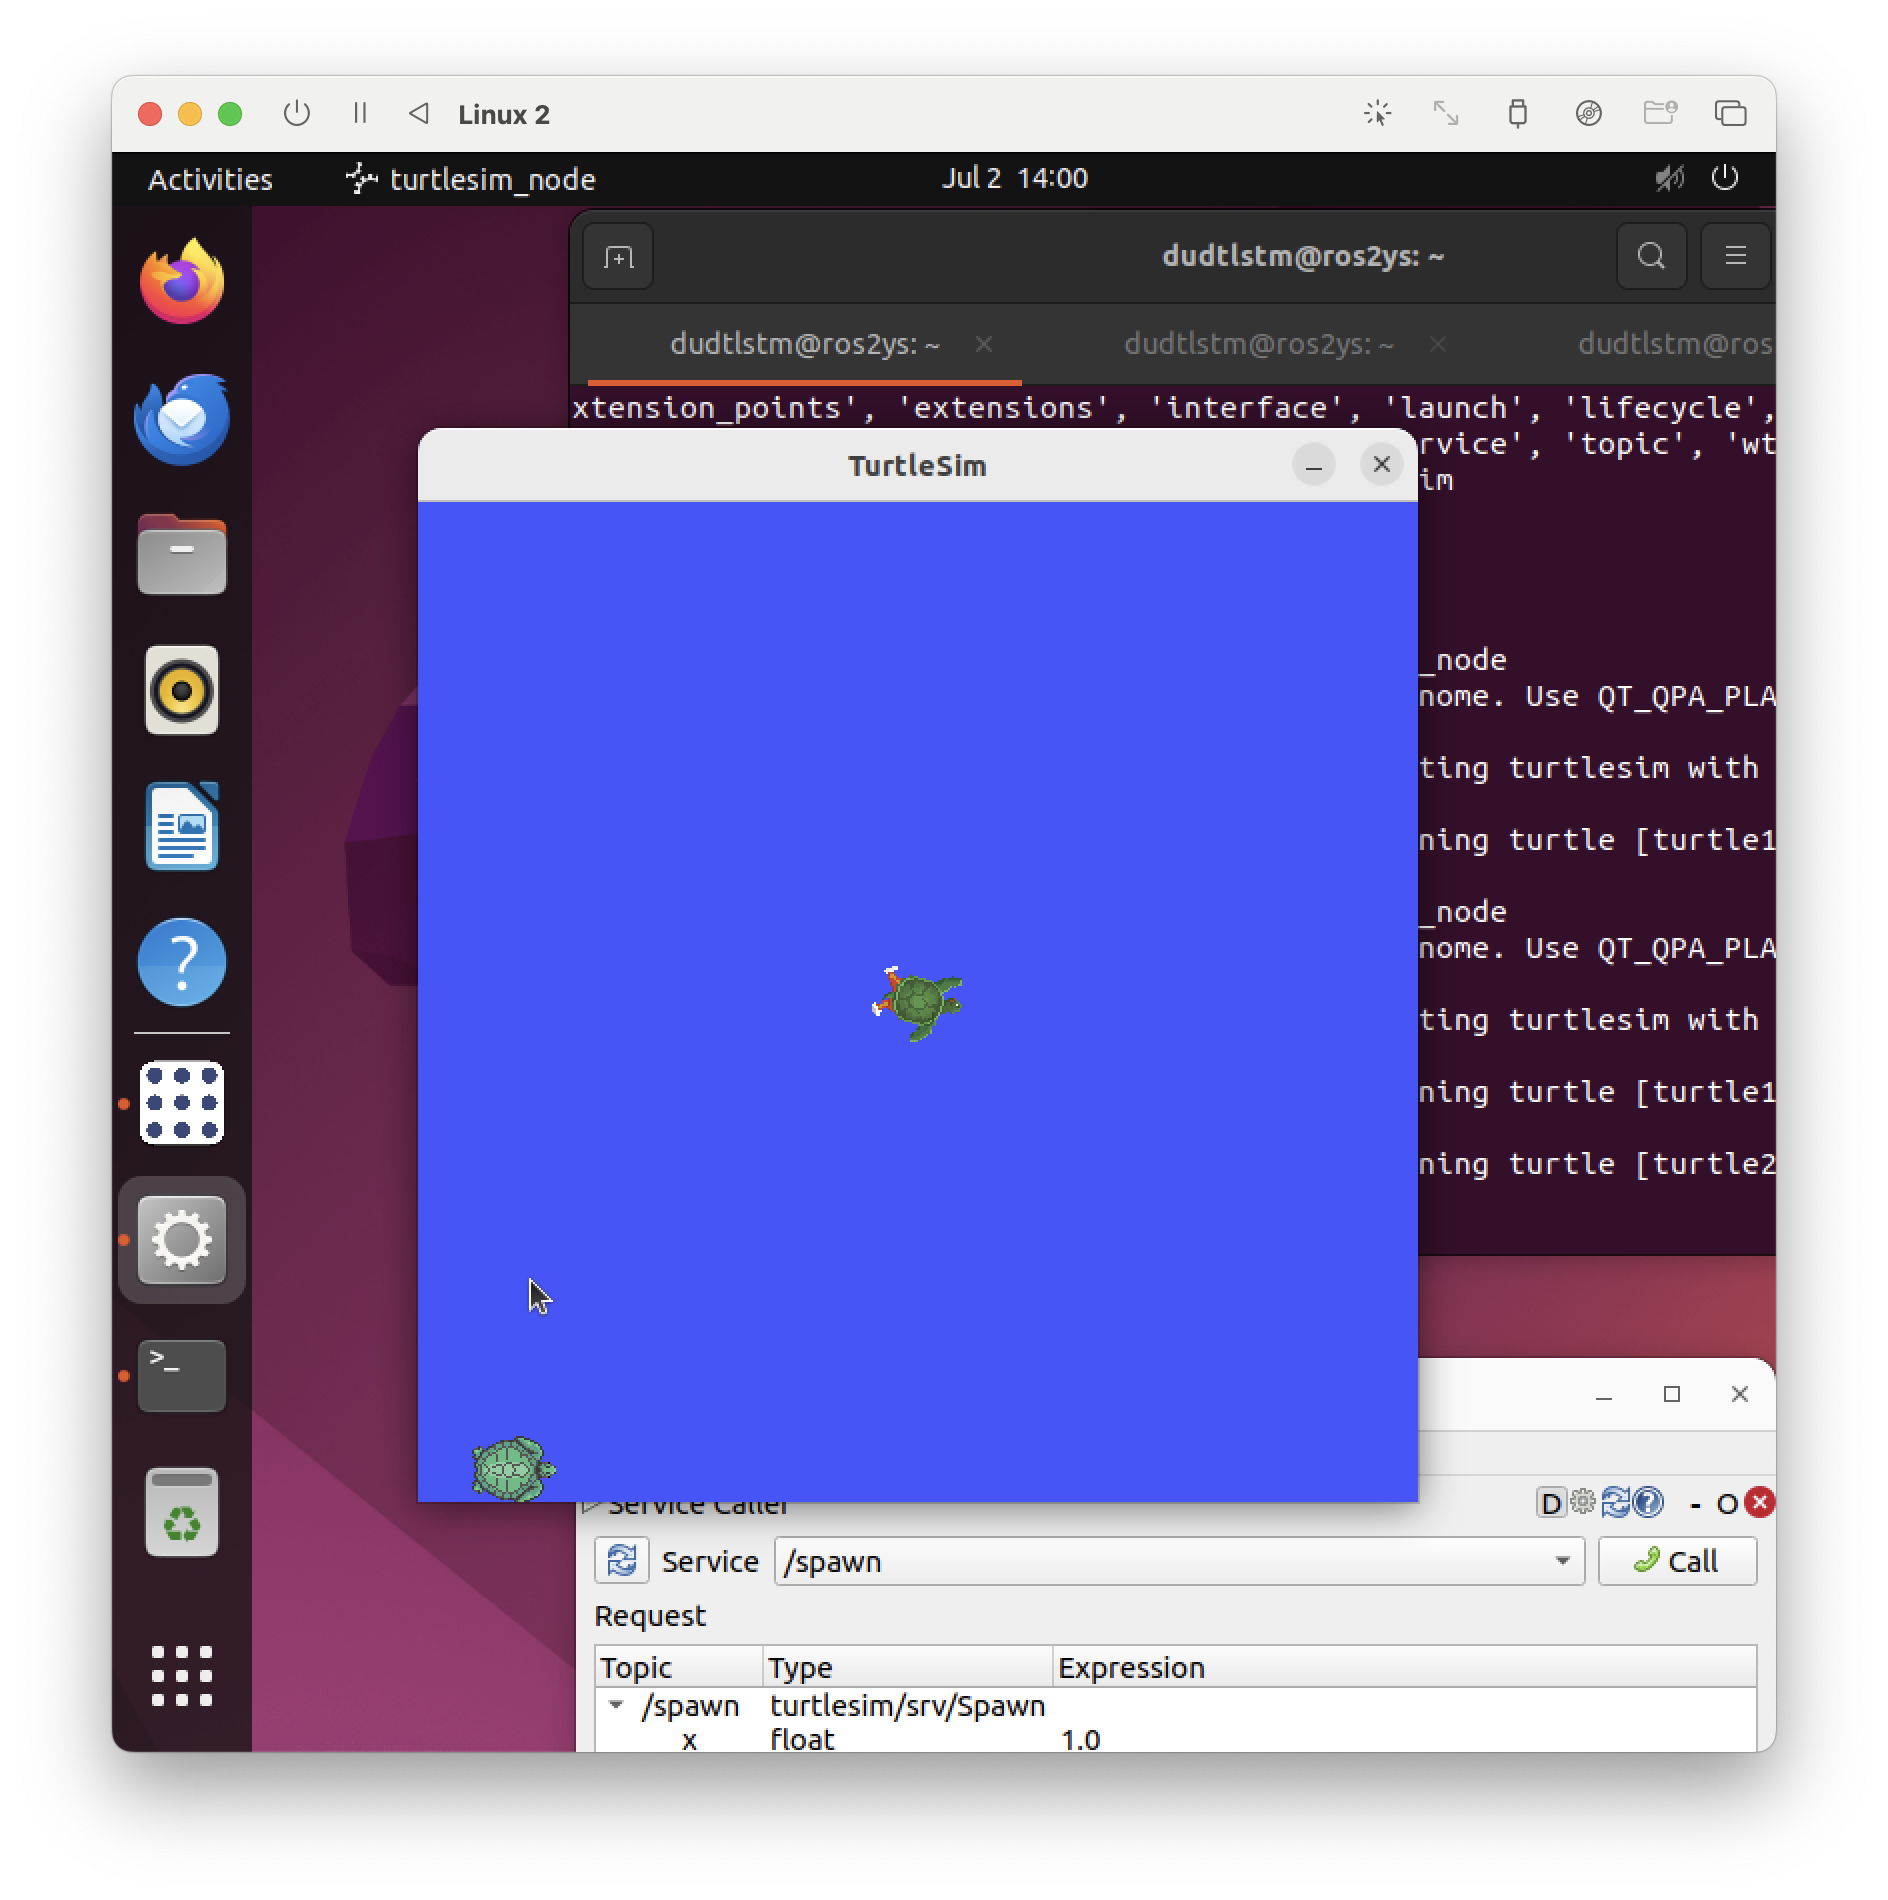Open the Help icon in the dock
The height and width of the screenshot is (1900, 1888).
(x=181, y=962)
